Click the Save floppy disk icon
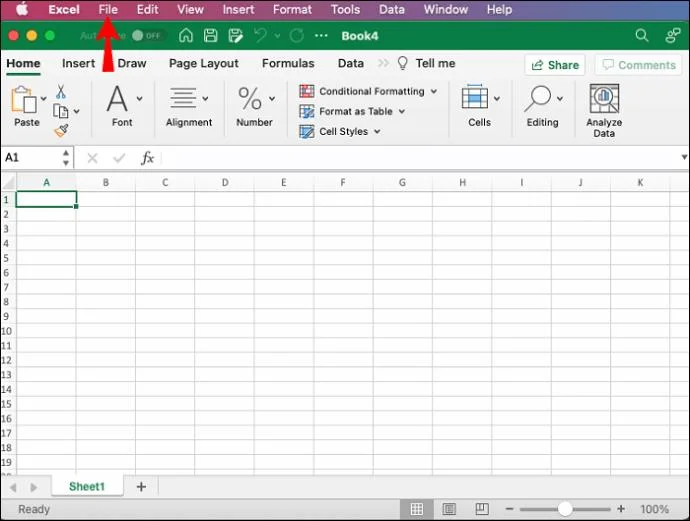This screenshot has width=690, height=521. click(210, 36)
